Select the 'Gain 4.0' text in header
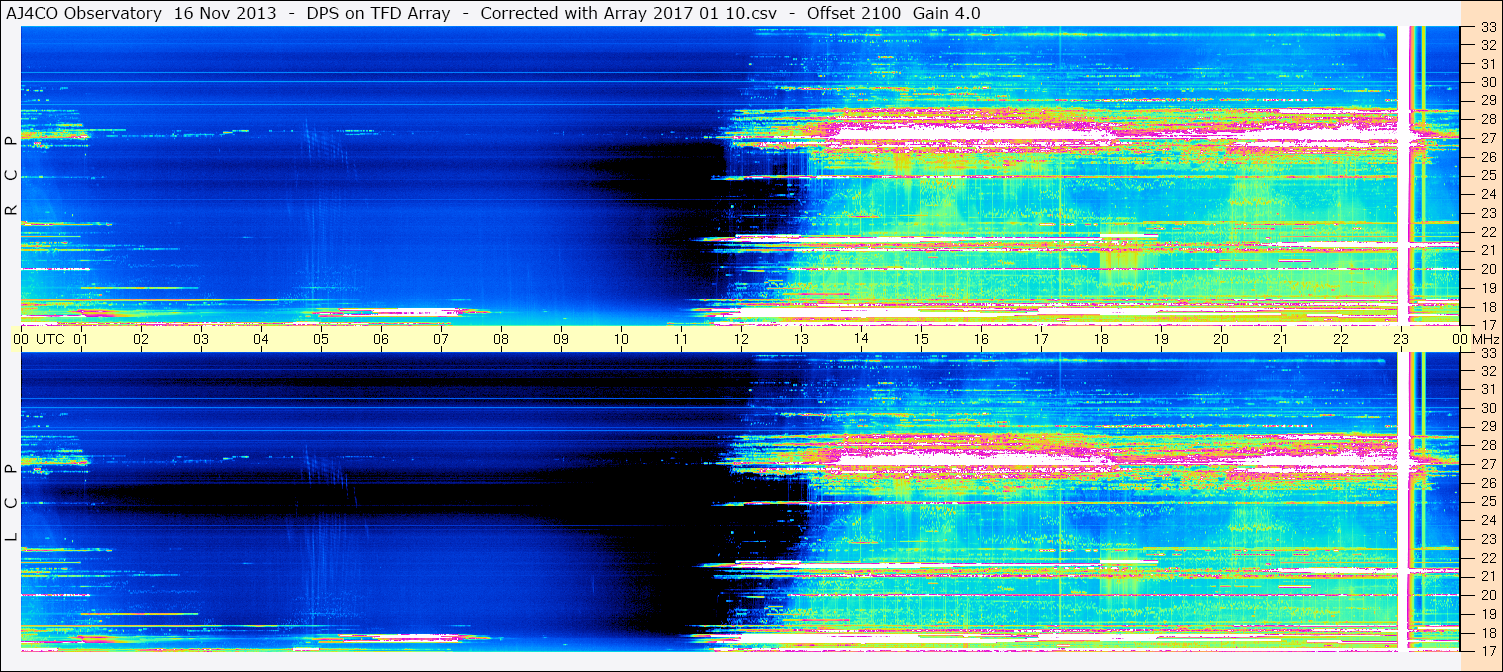 [946, 13]
